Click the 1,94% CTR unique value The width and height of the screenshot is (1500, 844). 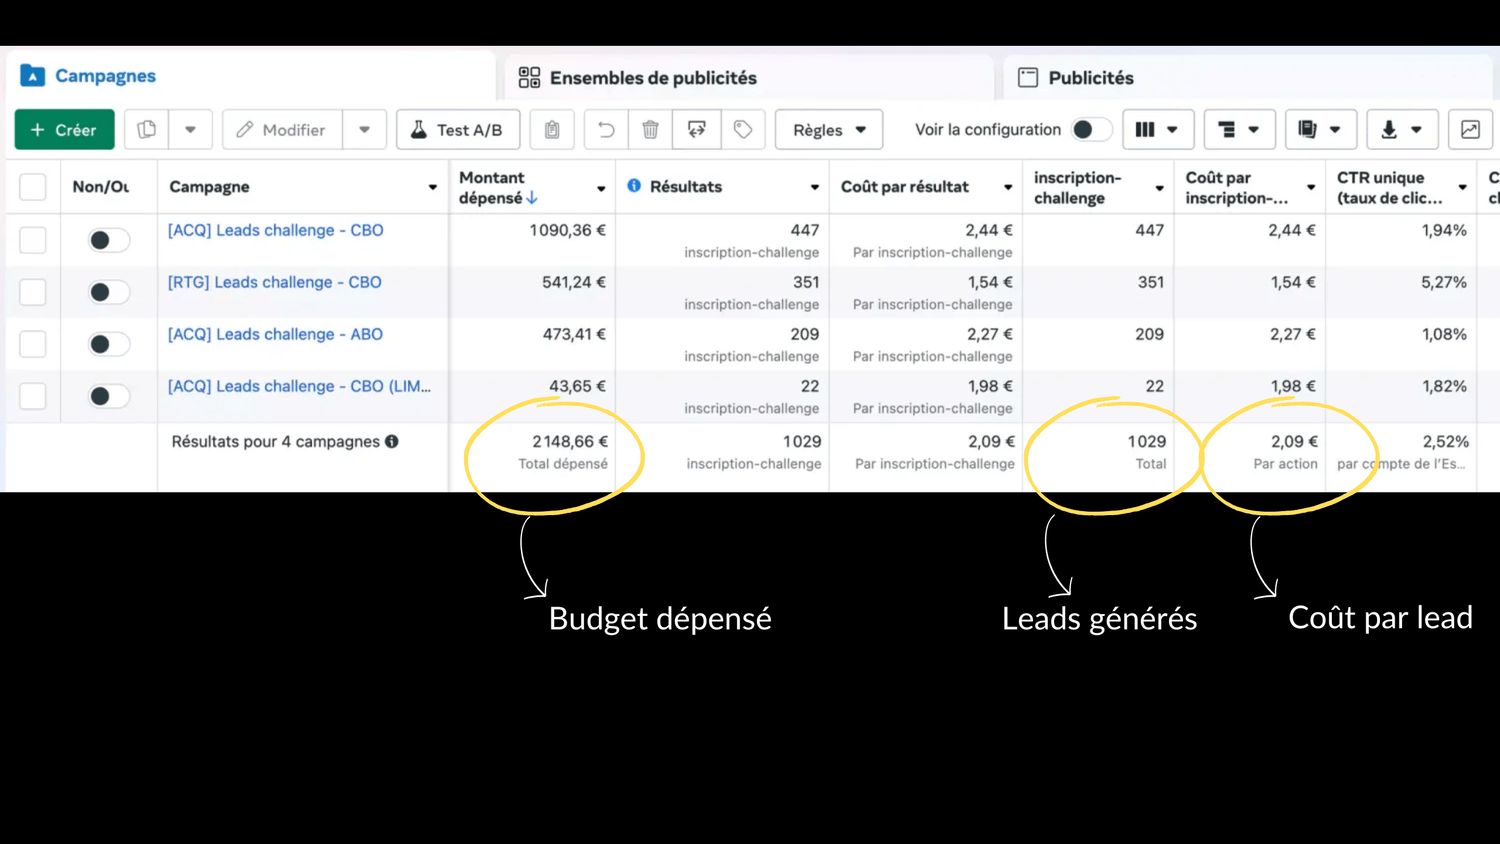pyautogui.click(x=1444, y=230)
